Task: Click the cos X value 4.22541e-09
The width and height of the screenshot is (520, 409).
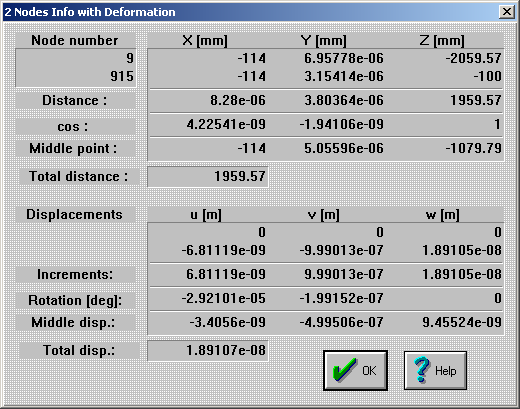Action: click(x=226, y=124)
